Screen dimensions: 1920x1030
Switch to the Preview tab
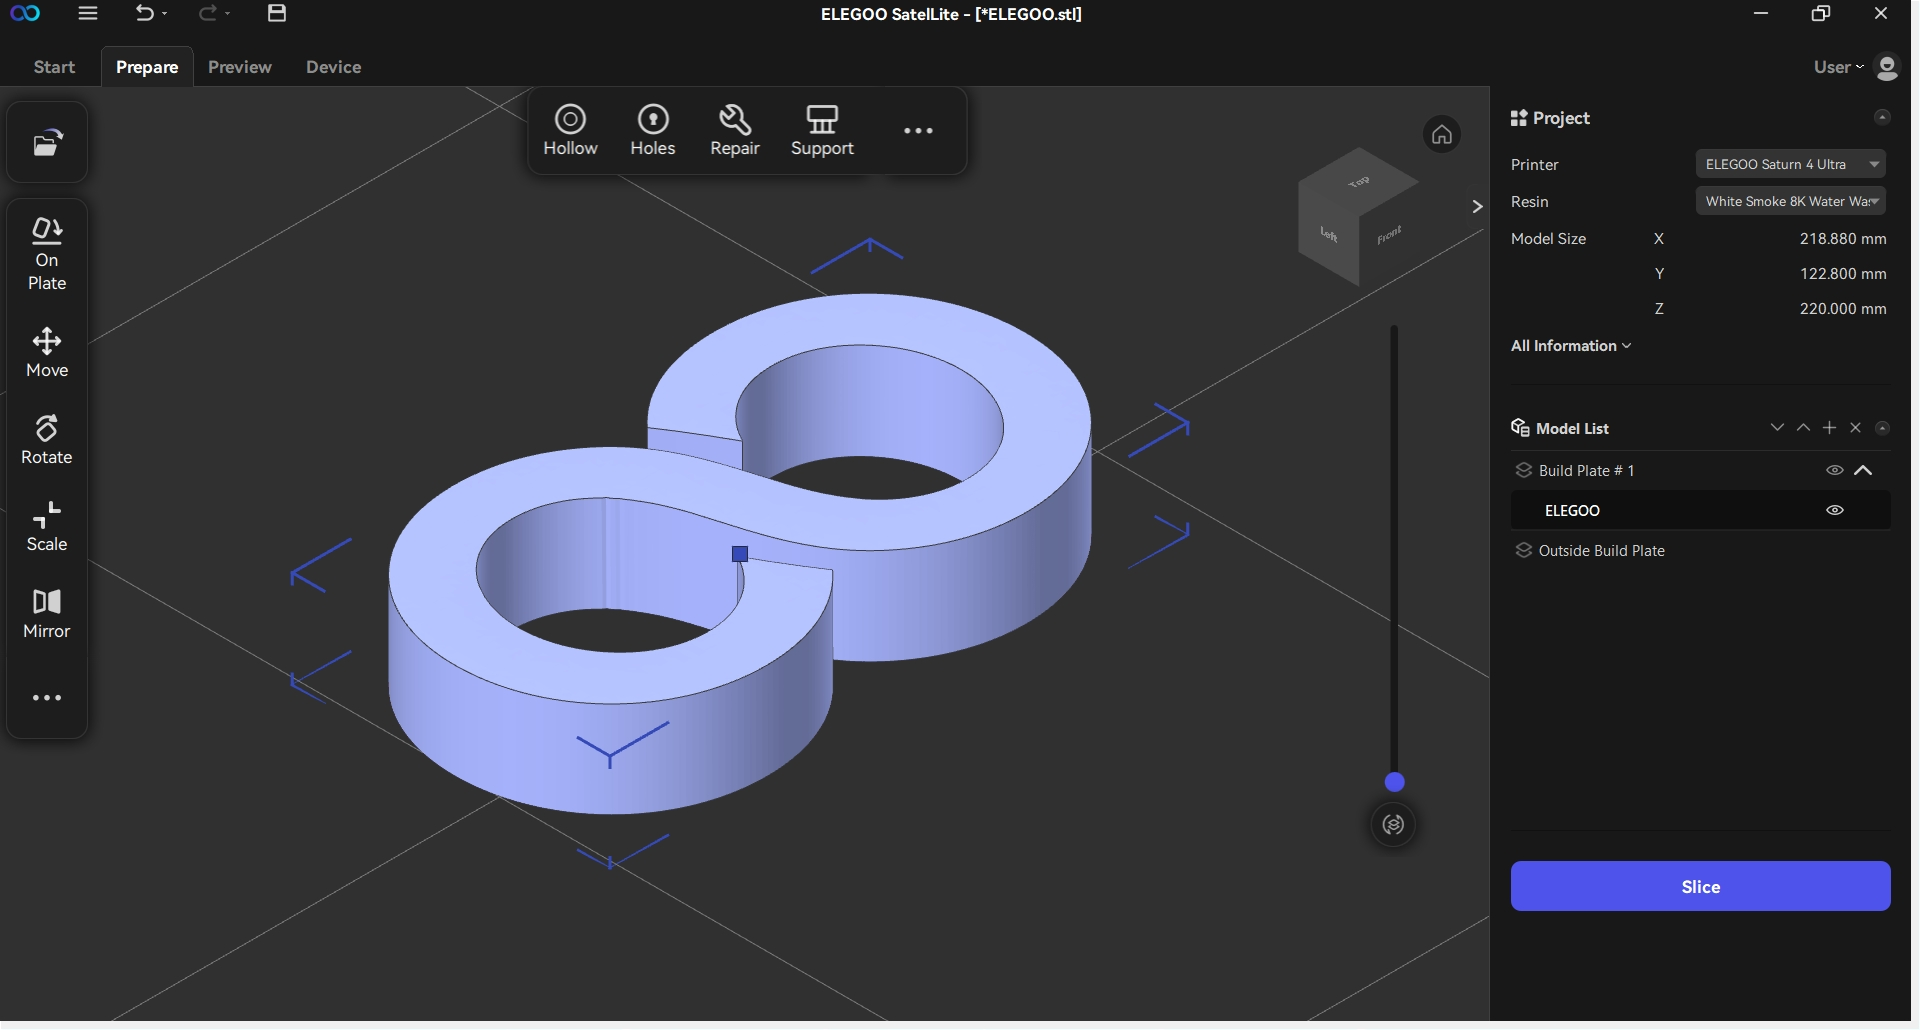pos(239,67)
